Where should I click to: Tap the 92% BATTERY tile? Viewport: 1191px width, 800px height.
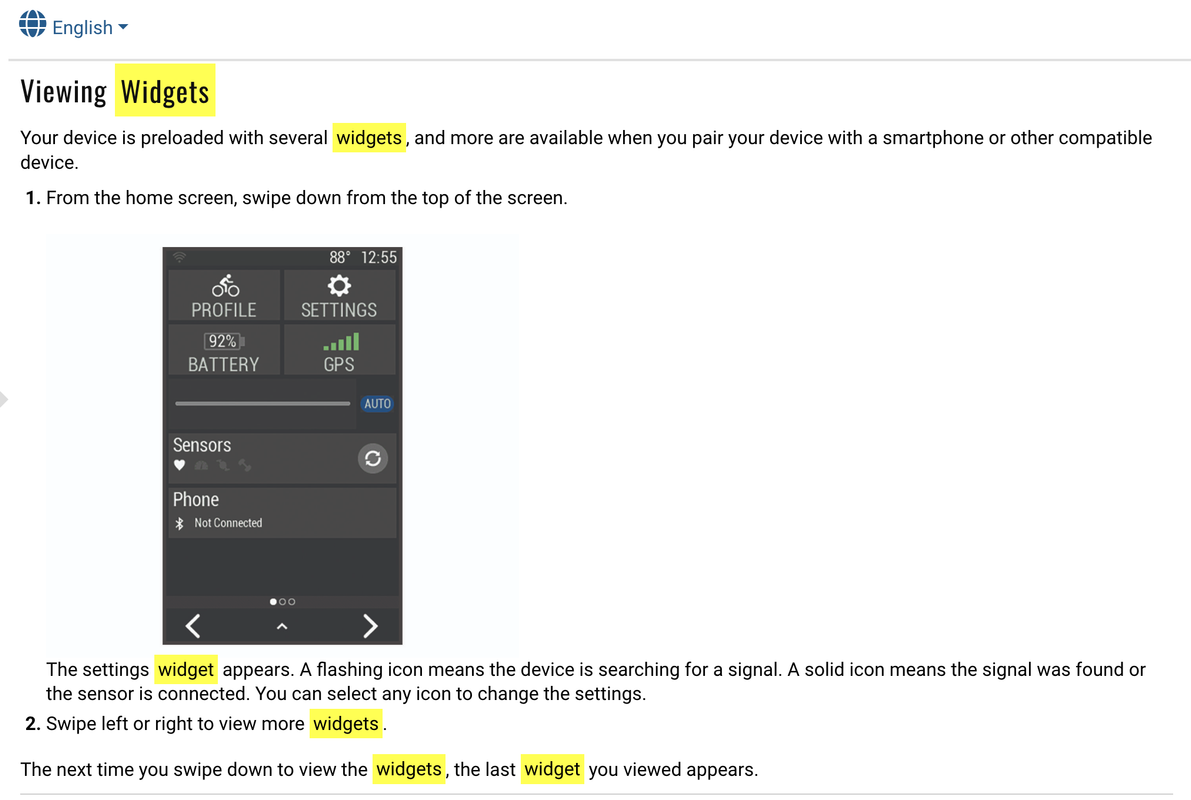(224, 349)
